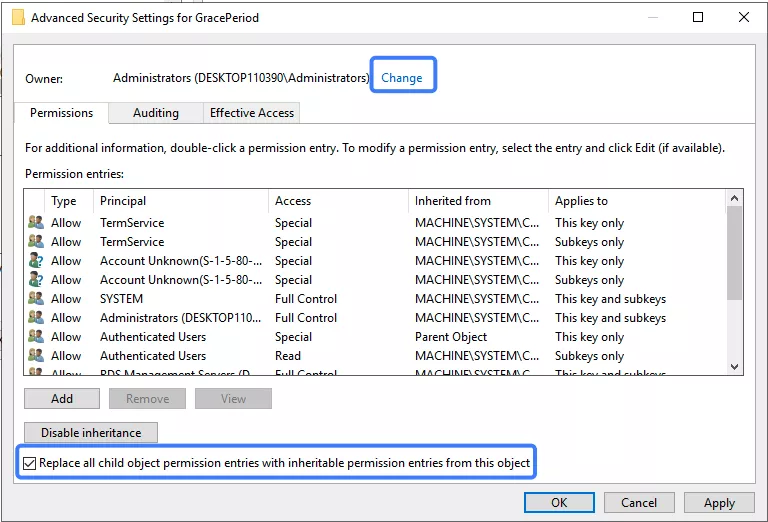768x522 pixels.
Task: Sort by Inherited from column header
Action: [476, 201]
